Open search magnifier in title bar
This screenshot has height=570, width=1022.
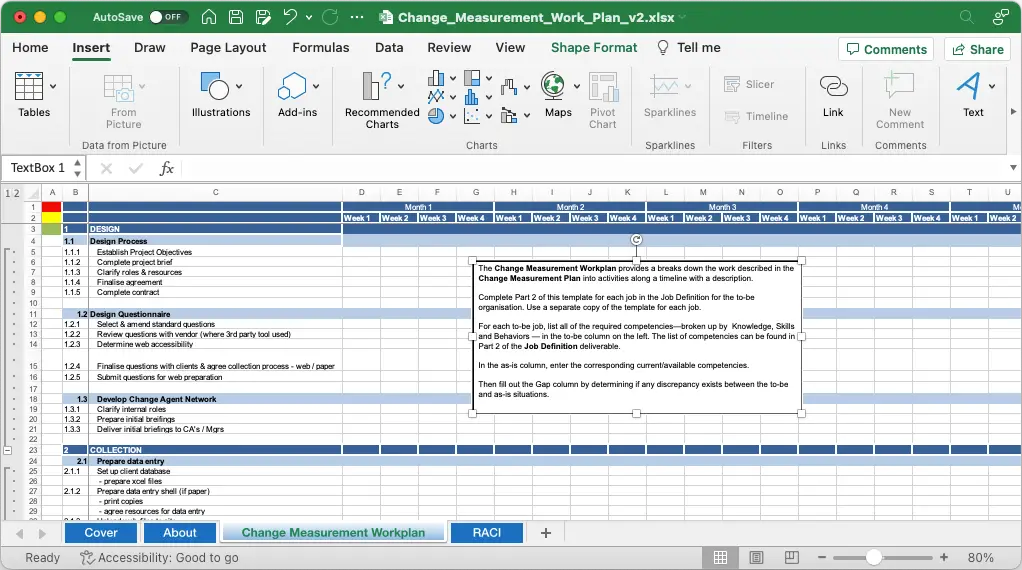pos(967,17)
